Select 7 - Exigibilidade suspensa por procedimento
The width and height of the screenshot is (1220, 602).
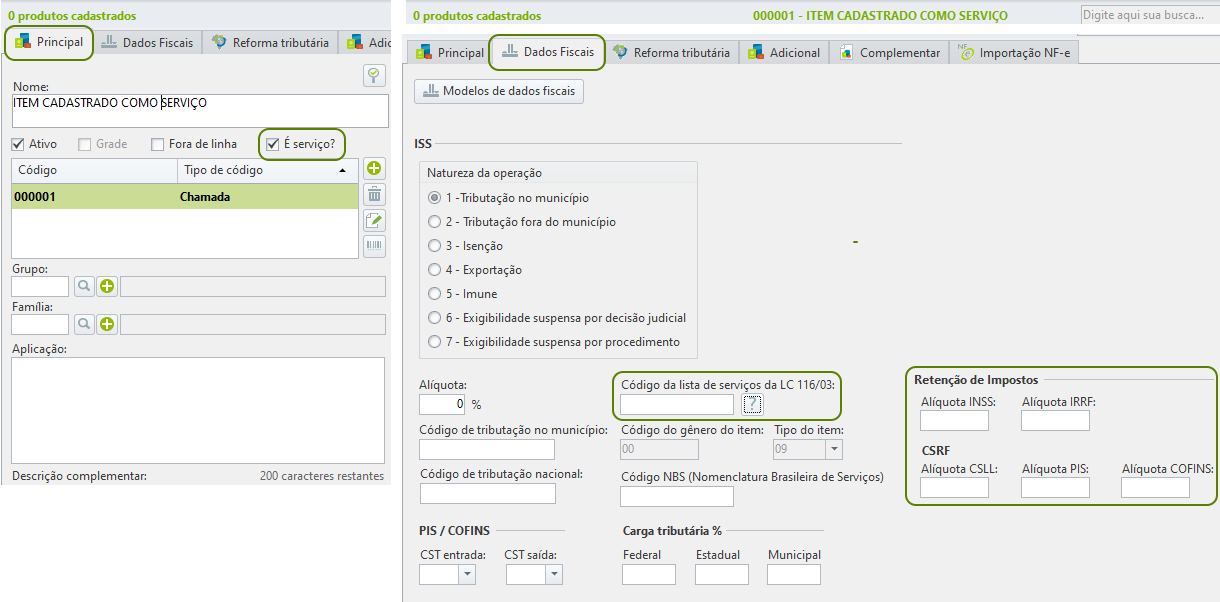(x=434, y=342)
